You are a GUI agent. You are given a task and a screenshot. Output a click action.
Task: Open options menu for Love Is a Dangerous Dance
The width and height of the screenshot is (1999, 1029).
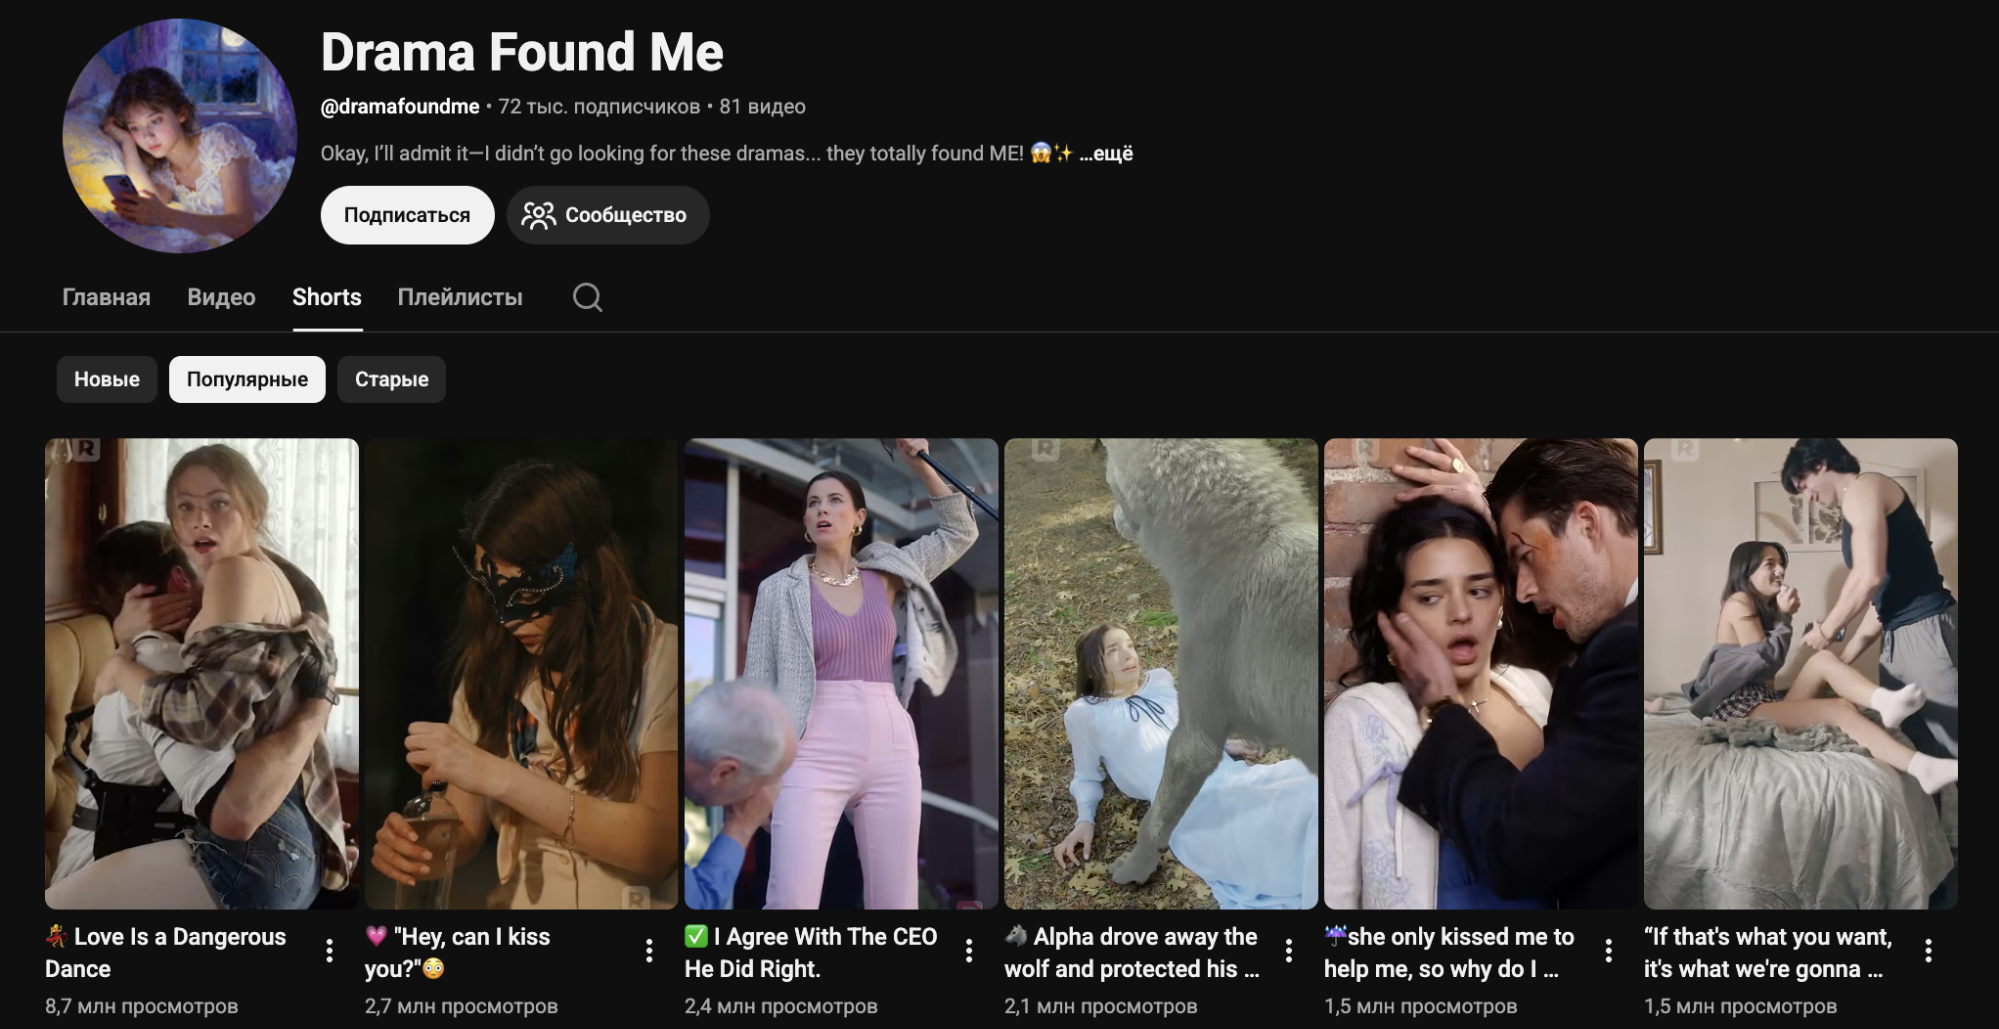click(329, 951)
